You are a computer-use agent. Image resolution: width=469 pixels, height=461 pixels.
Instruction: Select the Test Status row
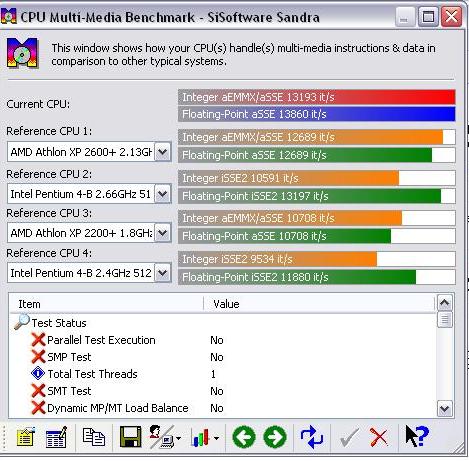[59, 323]
